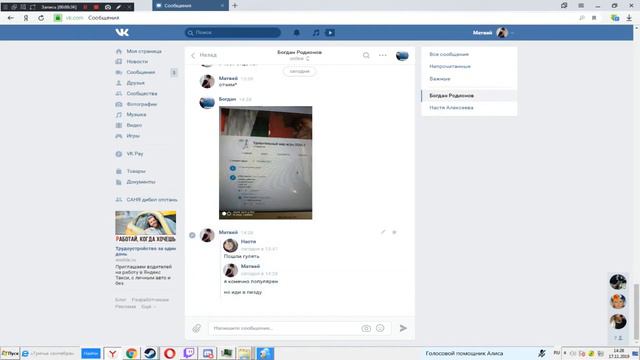Open Steam from the taskbar
Image resolution: width=640 pixels, height=360 pixels.
pos(150,353)
